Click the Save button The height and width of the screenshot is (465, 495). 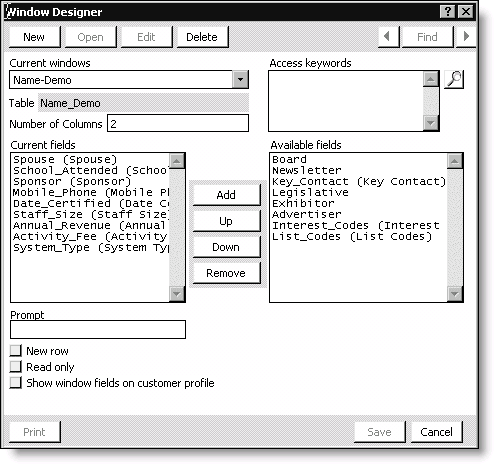pyautogui.click(x=379, y=432)
